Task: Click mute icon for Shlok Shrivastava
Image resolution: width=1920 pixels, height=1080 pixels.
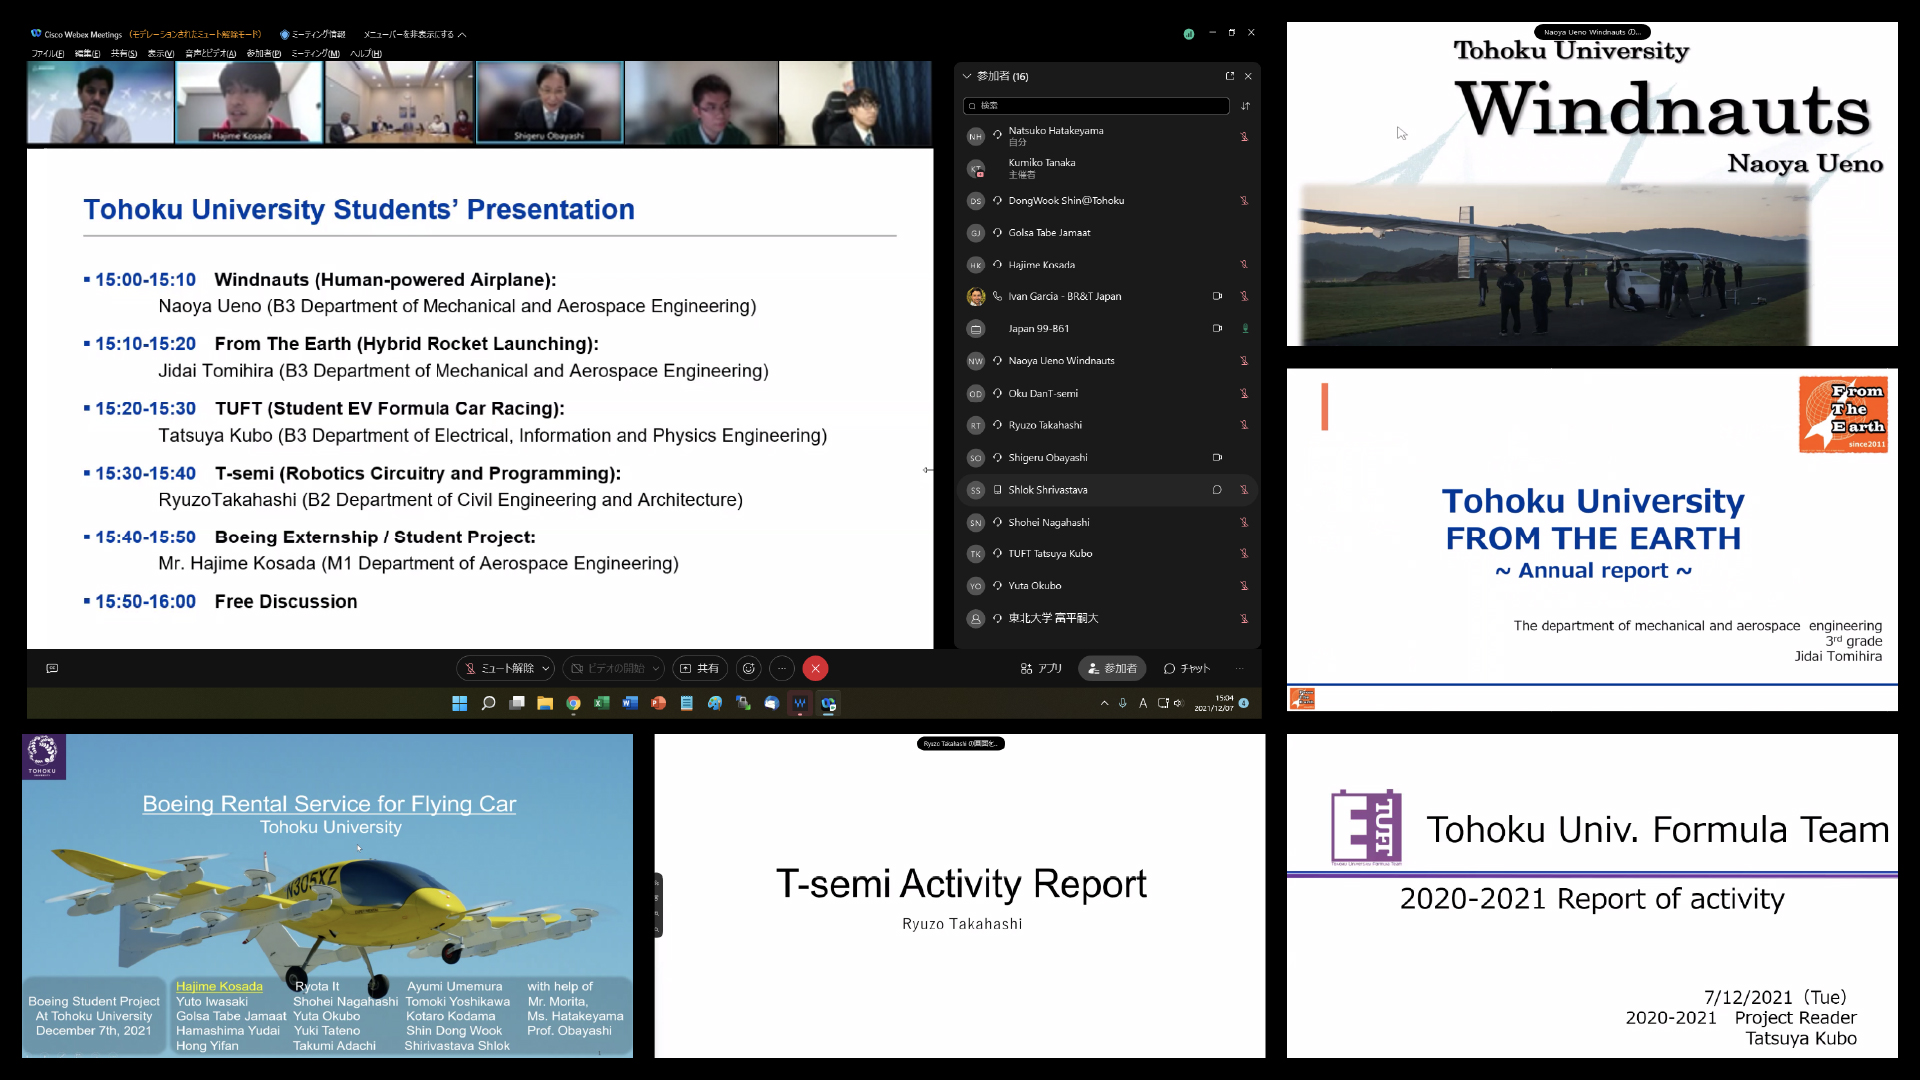Action: [x=1244, y=489]
